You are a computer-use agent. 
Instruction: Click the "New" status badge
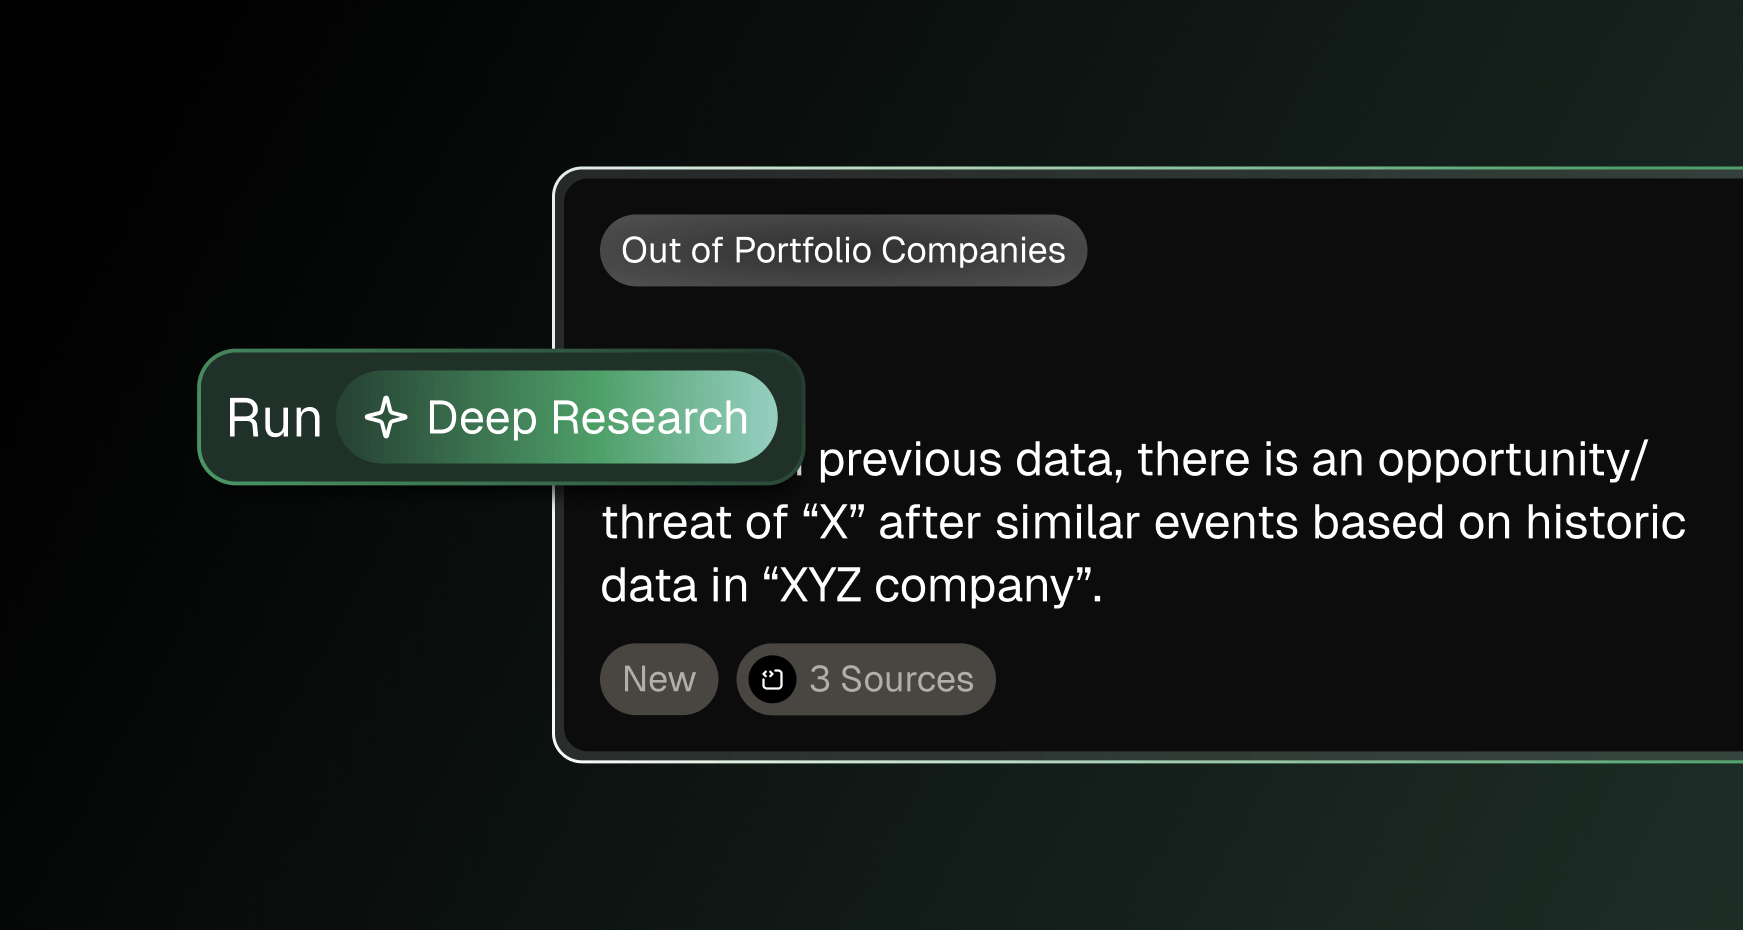click(x=659, y=679)
